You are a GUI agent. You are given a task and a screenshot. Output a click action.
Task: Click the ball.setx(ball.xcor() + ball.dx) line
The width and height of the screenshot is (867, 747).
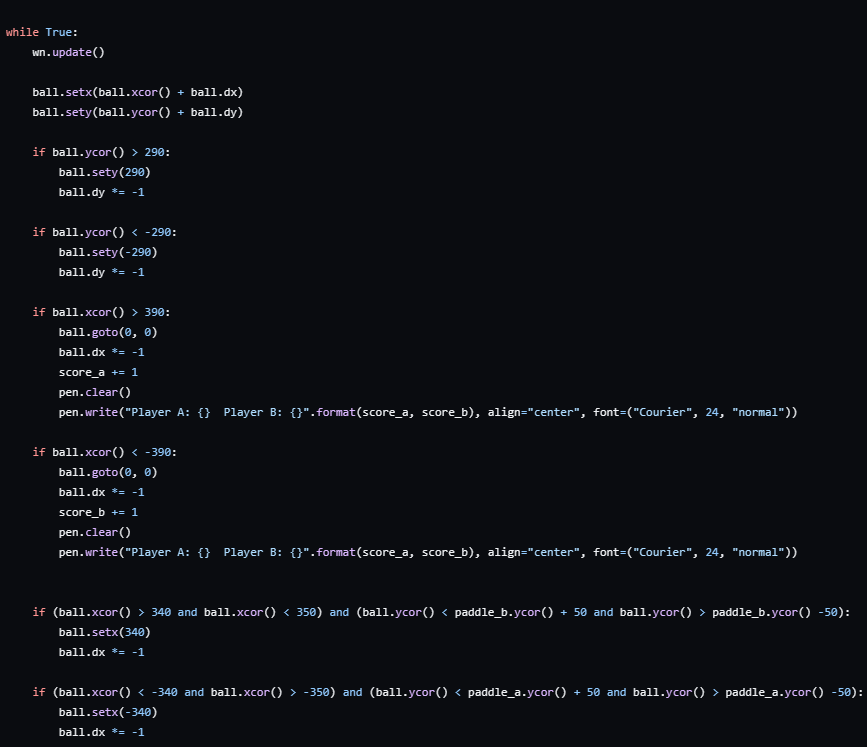[x=137, y=92]
